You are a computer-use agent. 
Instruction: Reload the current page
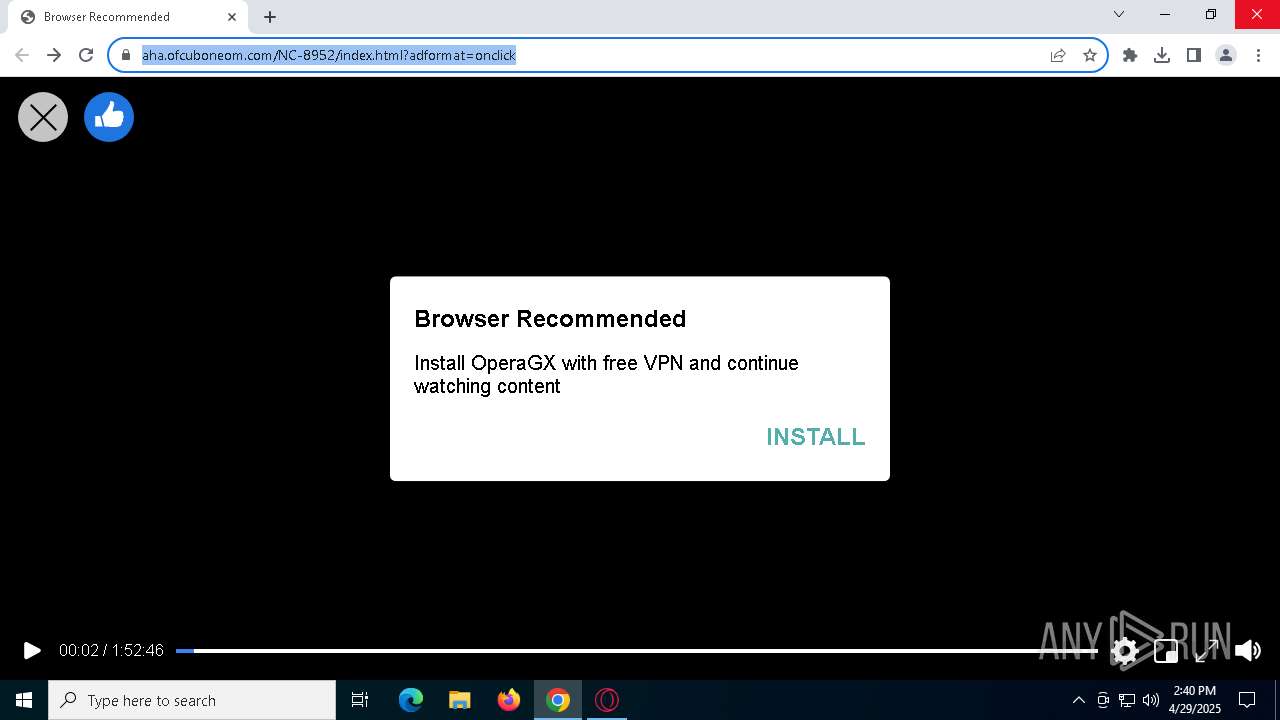pos(86,55)
